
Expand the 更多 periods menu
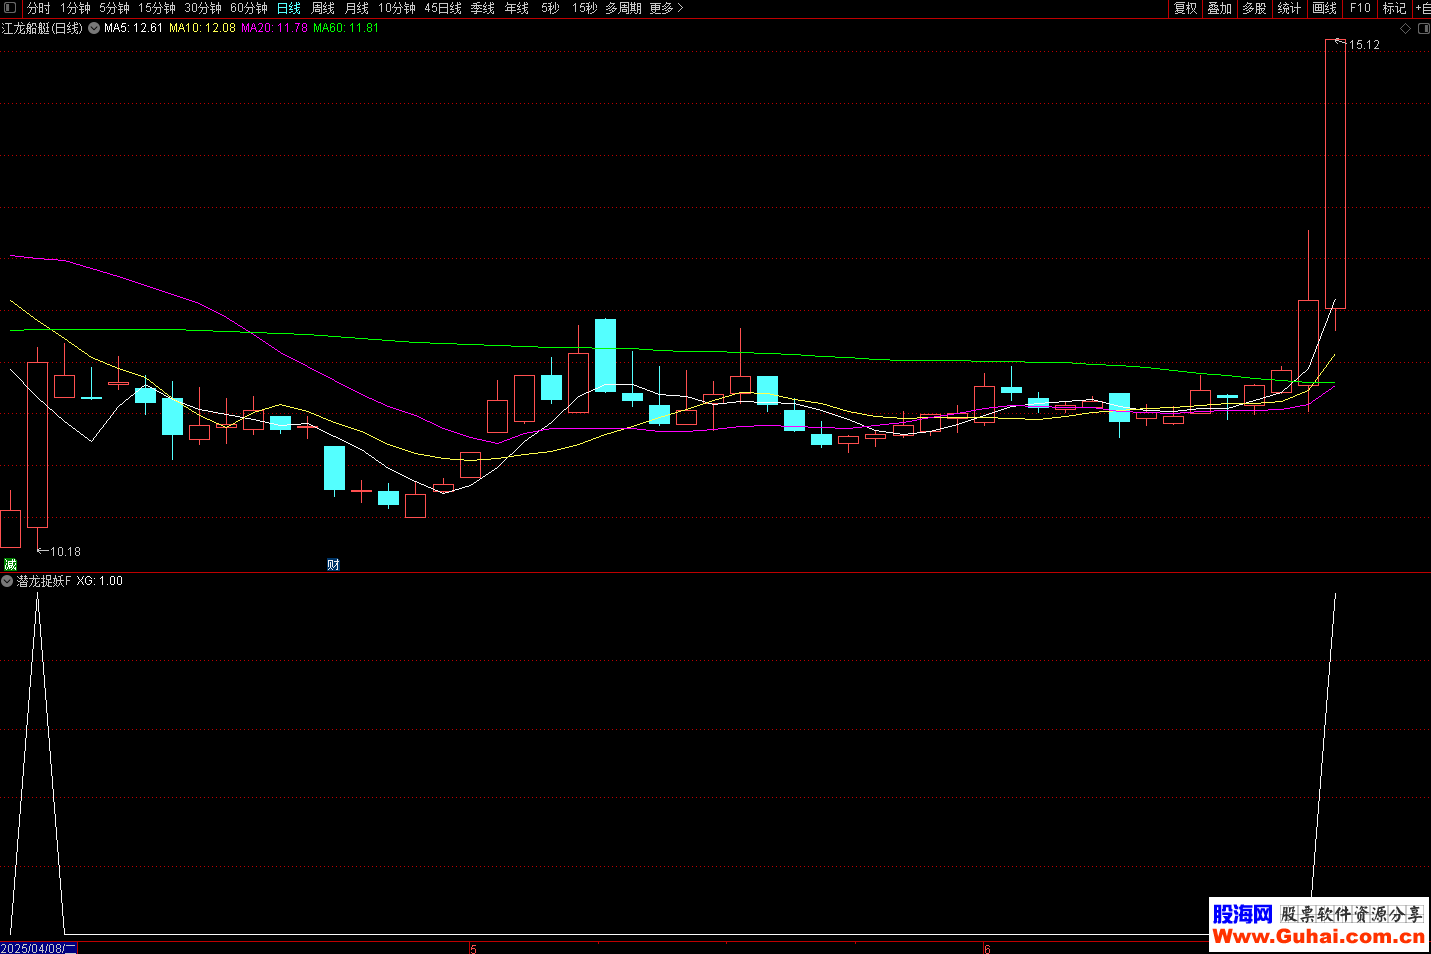tap(666, 8)
